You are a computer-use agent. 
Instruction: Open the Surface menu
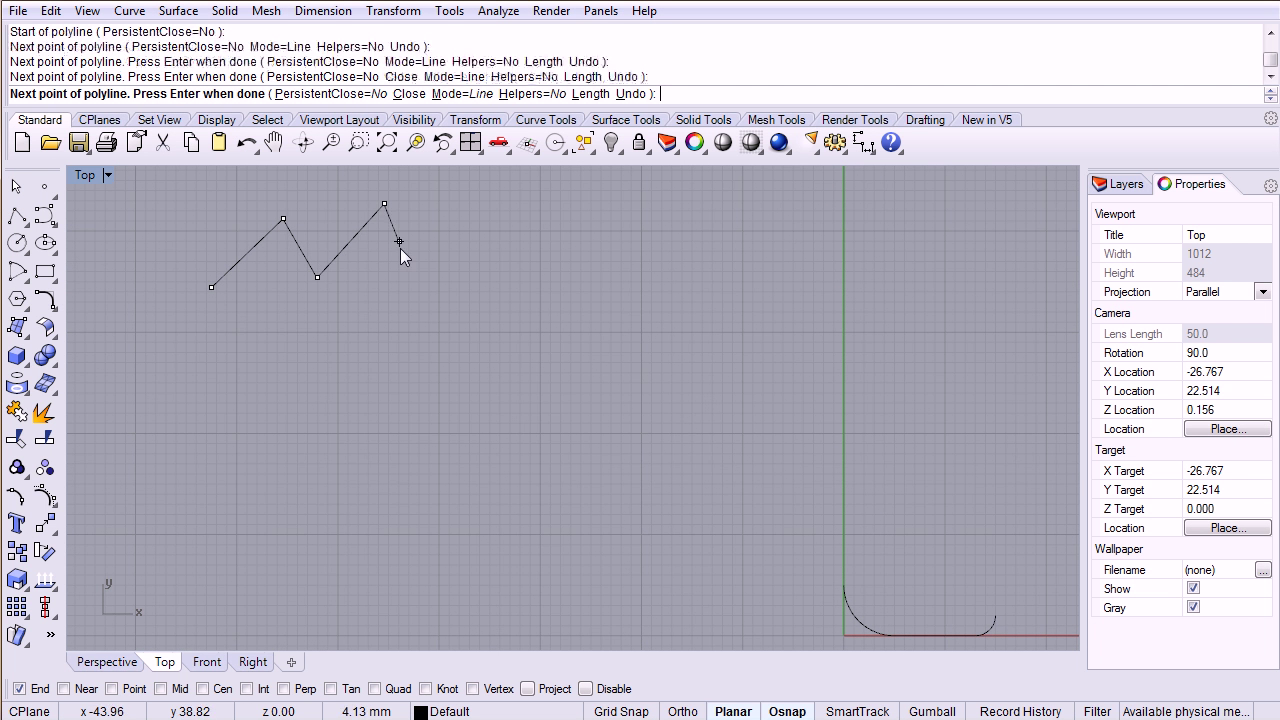click(178, 11)
